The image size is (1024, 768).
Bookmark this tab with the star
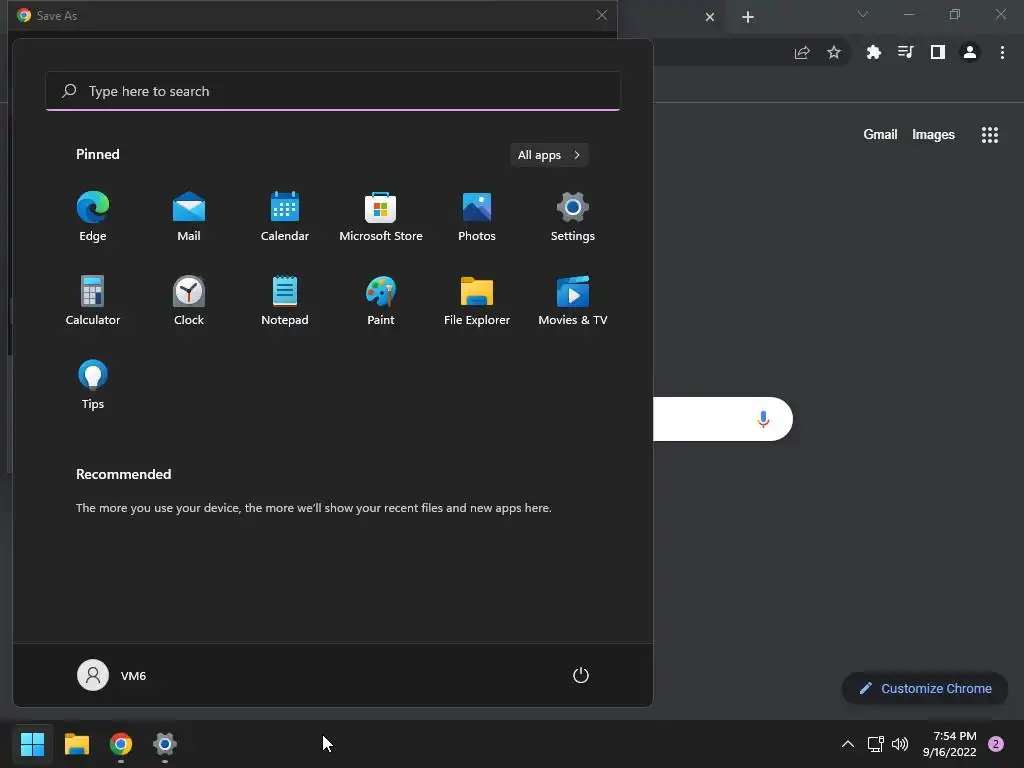(x=834, y=53)
